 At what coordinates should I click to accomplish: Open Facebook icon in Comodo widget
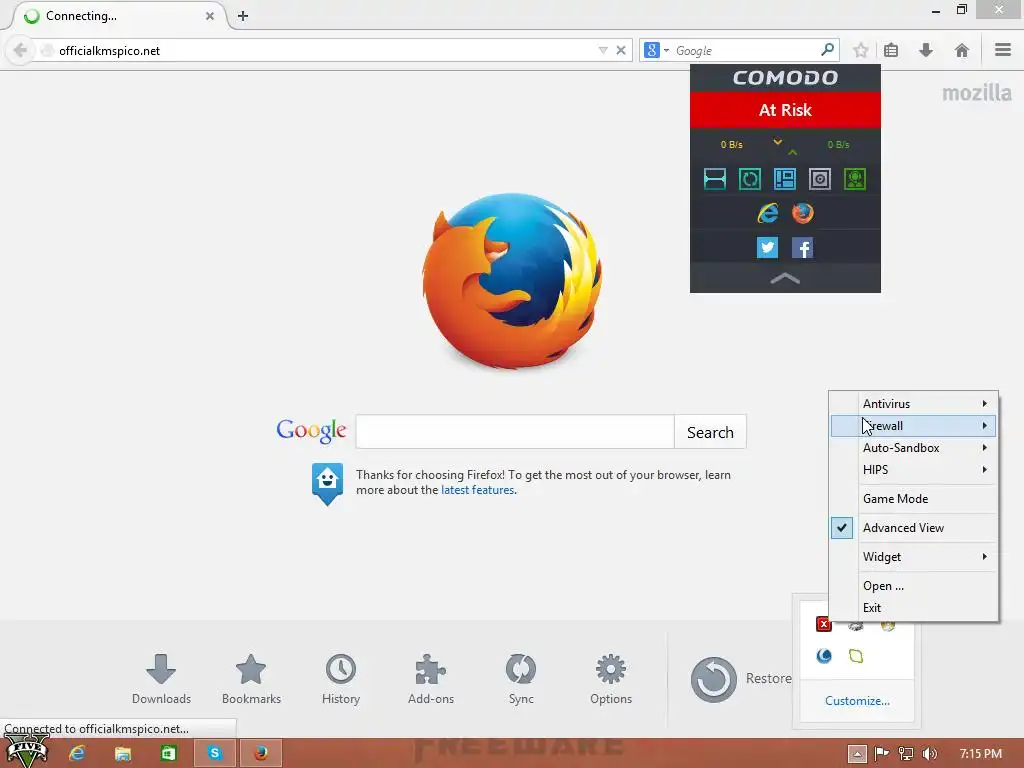(x=803, y=248)
